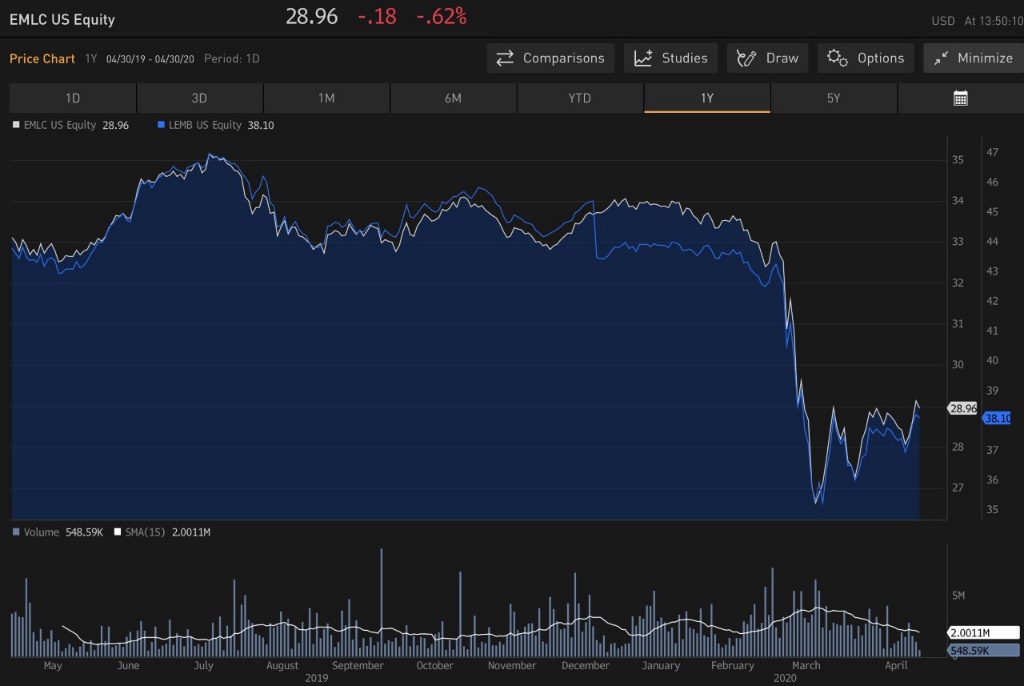
Task: Click the date range 04/30/19 - 04/30/20
Action: (150, 59)
